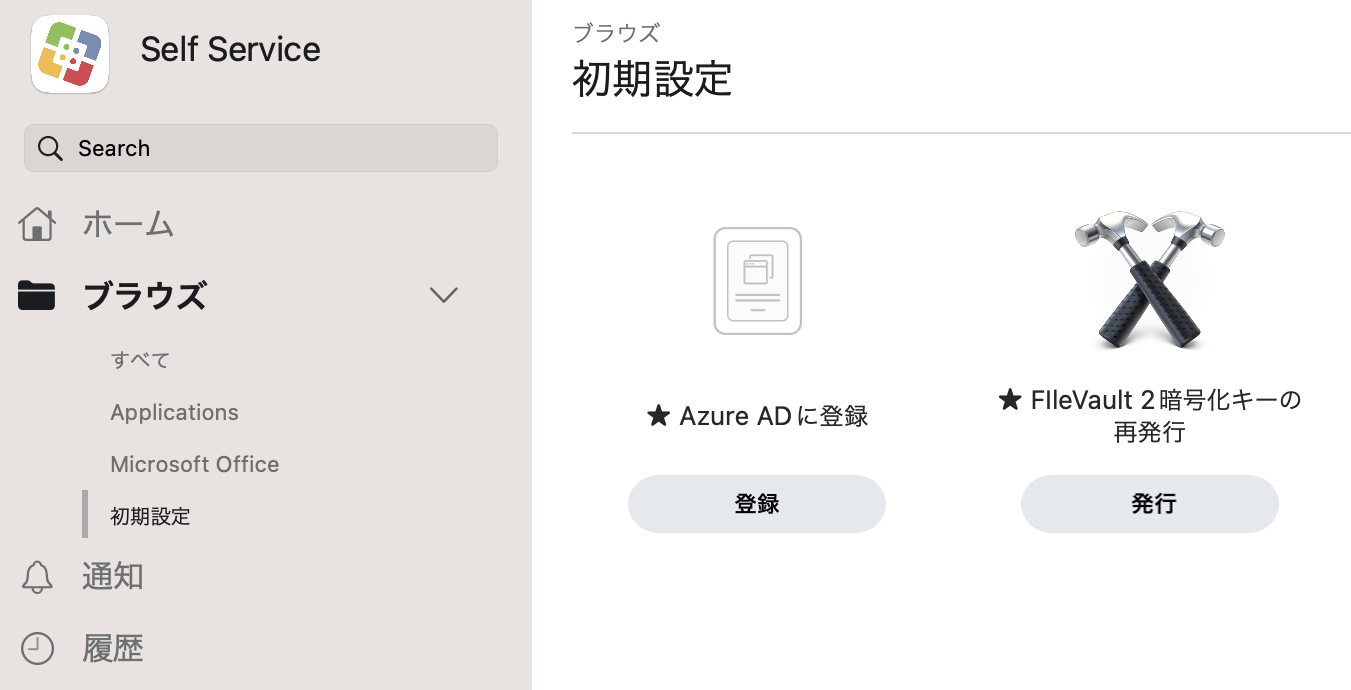
Task: Click the Azure AD に登録 title
Action: [757, 416]
